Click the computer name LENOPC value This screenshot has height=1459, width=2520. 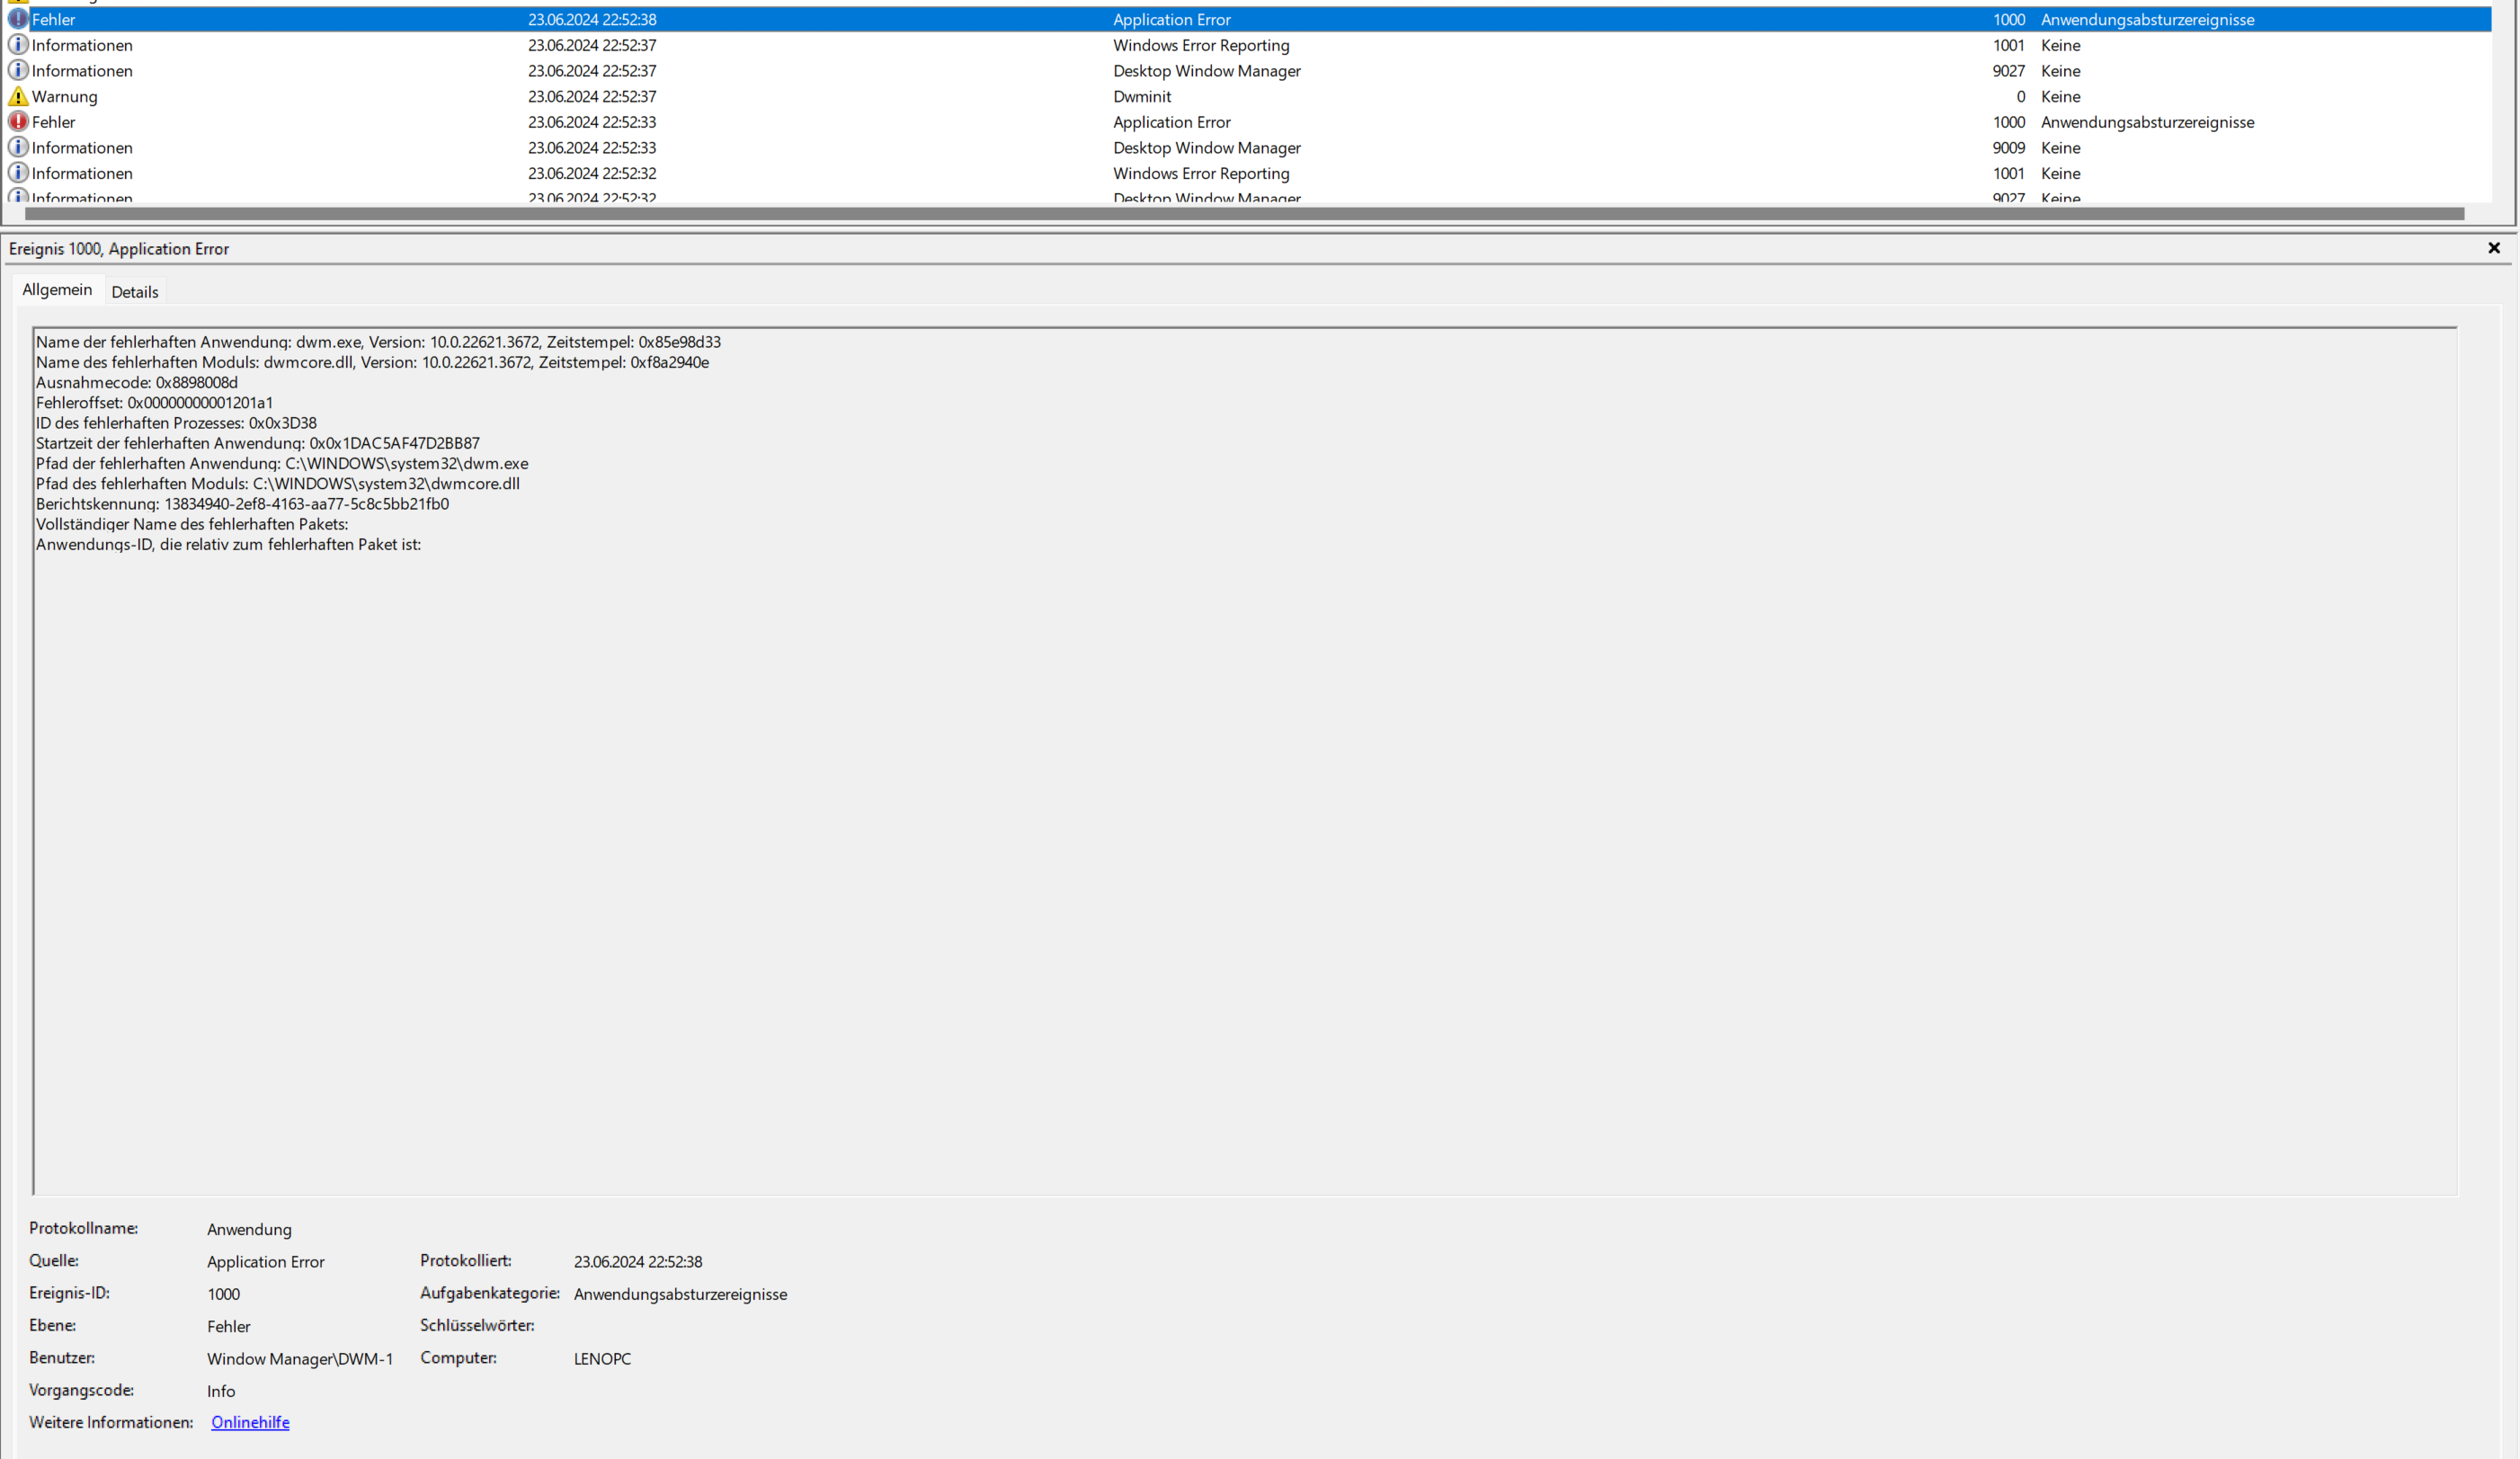pyautogui.click(x=602, y=1359)
